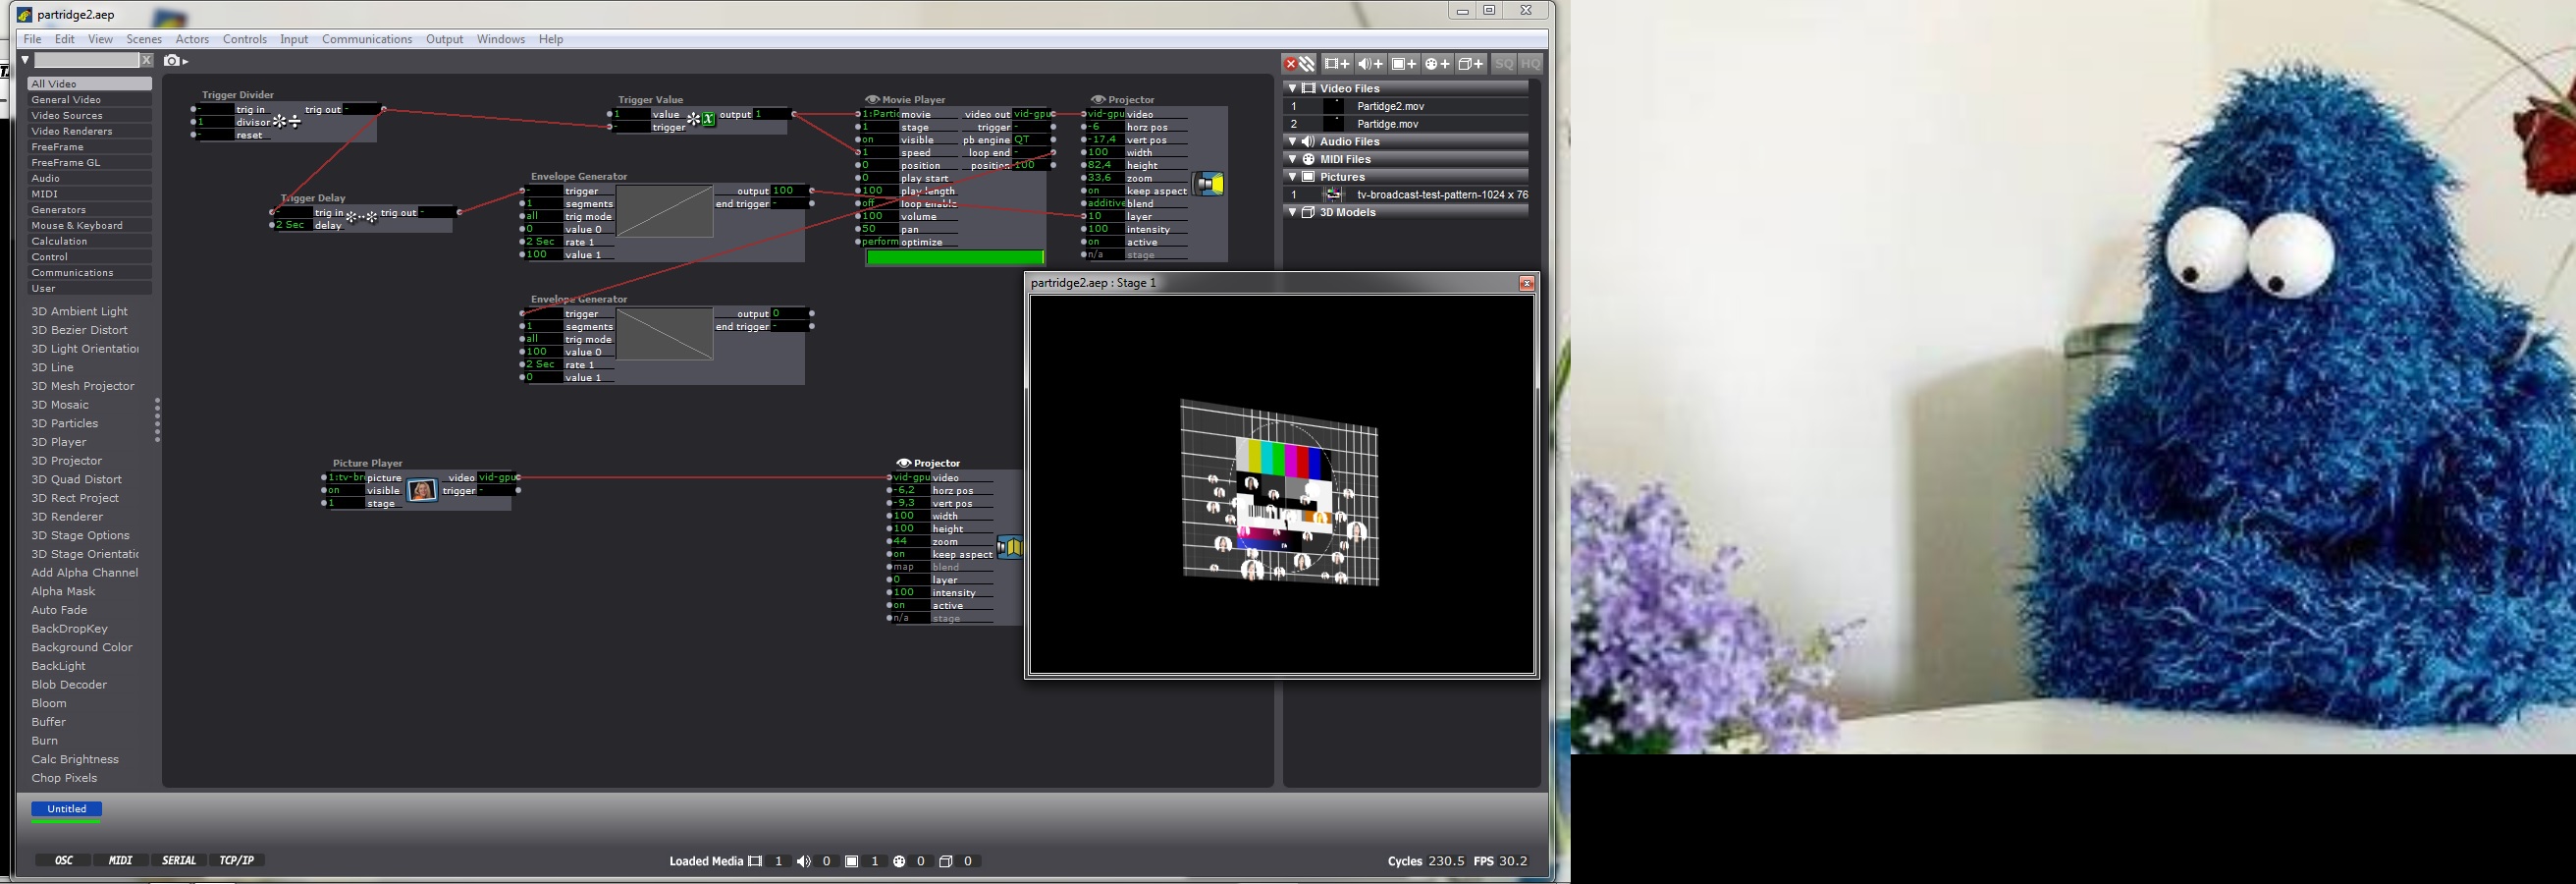Open the Scenes menu

(x=144, y=39)
